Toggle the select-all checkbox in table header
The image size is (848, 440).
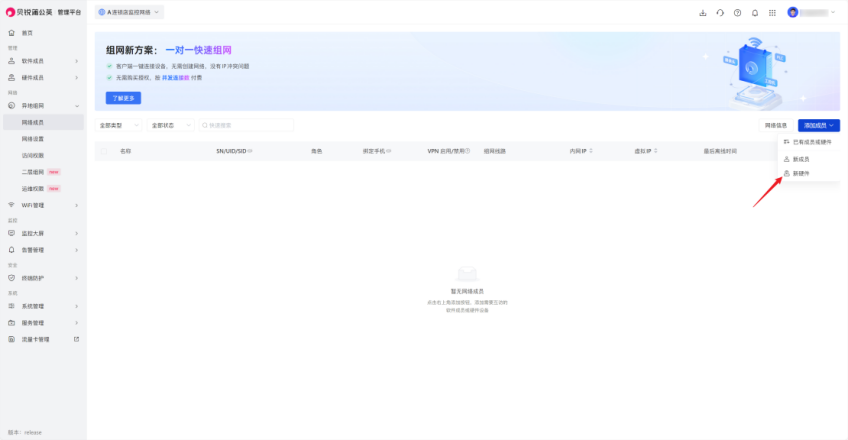pos(104,151)
